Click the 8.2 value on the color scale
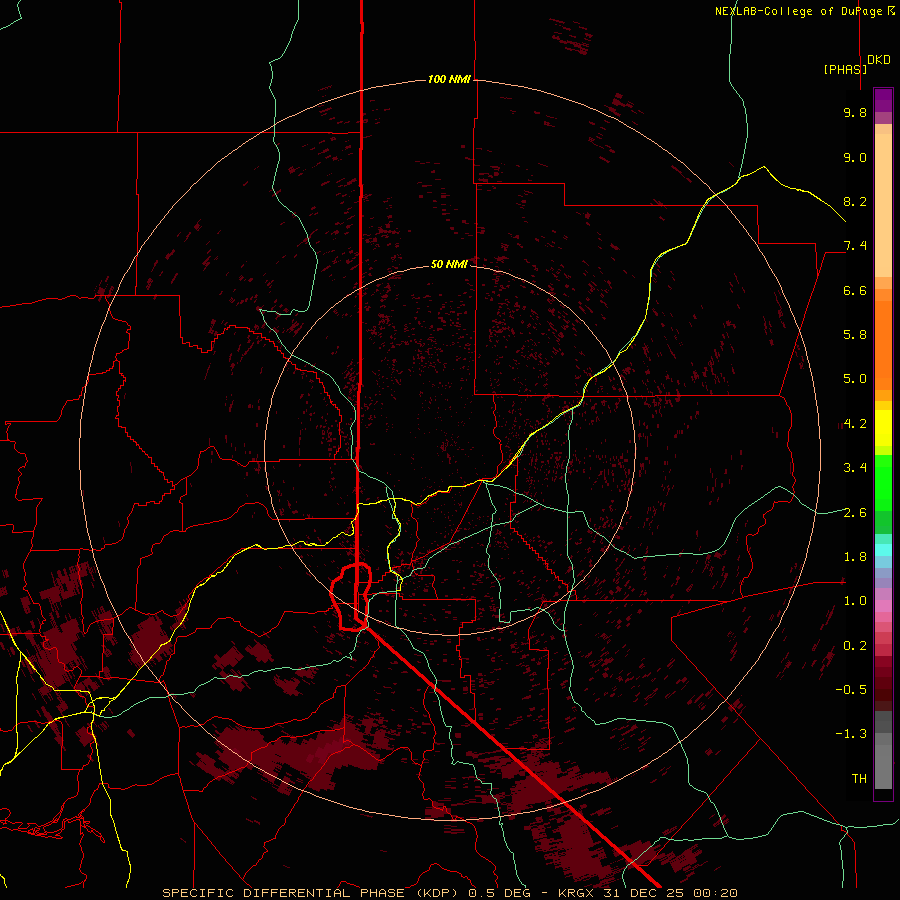 pyautogui.click(x=855, y=201)
